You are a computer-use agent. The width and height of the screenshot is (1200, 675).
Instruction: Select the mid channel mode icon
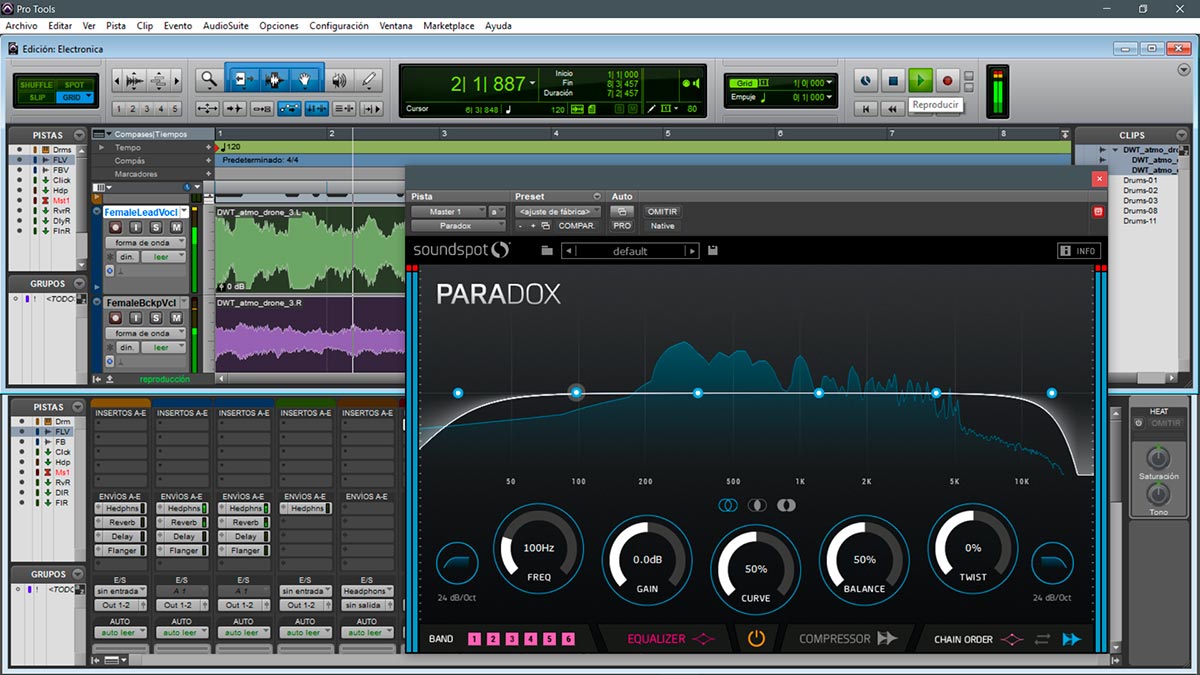(757, 506)
